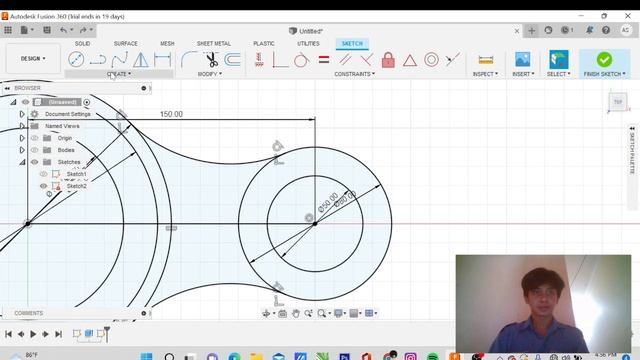The image size is (640, 360).
Task: Click the Save icon
Action: click(47, 30)
